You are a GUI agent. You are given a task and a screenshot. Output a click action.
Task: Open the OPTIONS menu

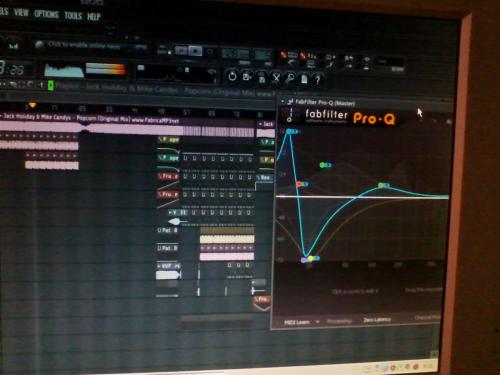47,14
